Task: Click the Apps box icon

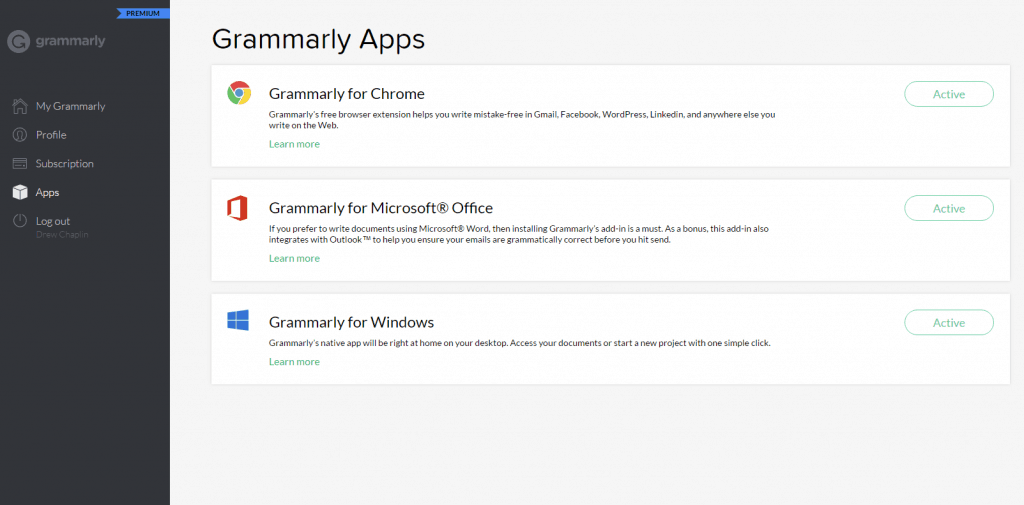Action: 20,192
